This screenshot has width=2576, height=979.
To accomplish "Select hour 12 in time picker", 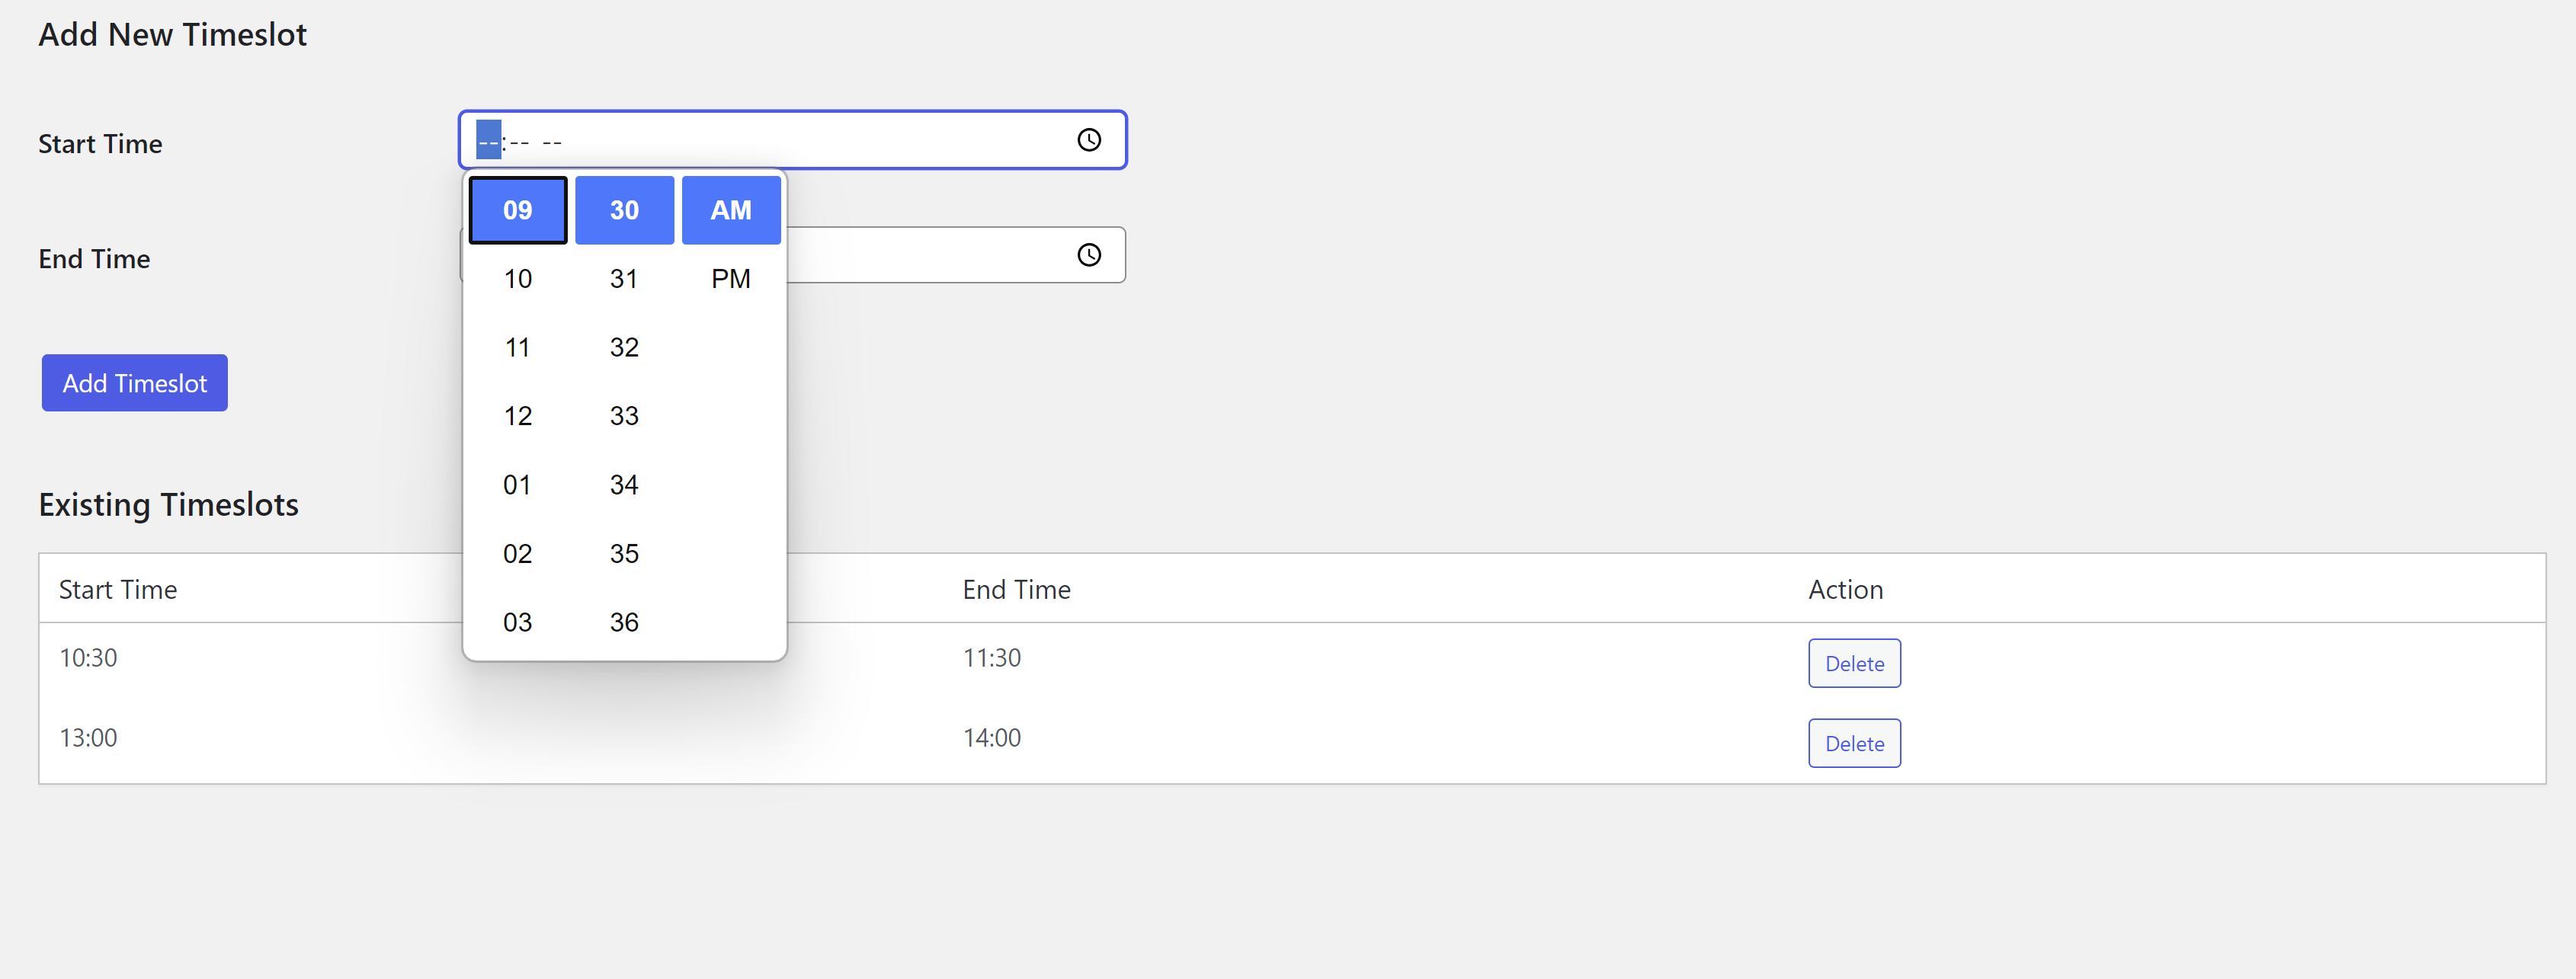I will point(517,416).
